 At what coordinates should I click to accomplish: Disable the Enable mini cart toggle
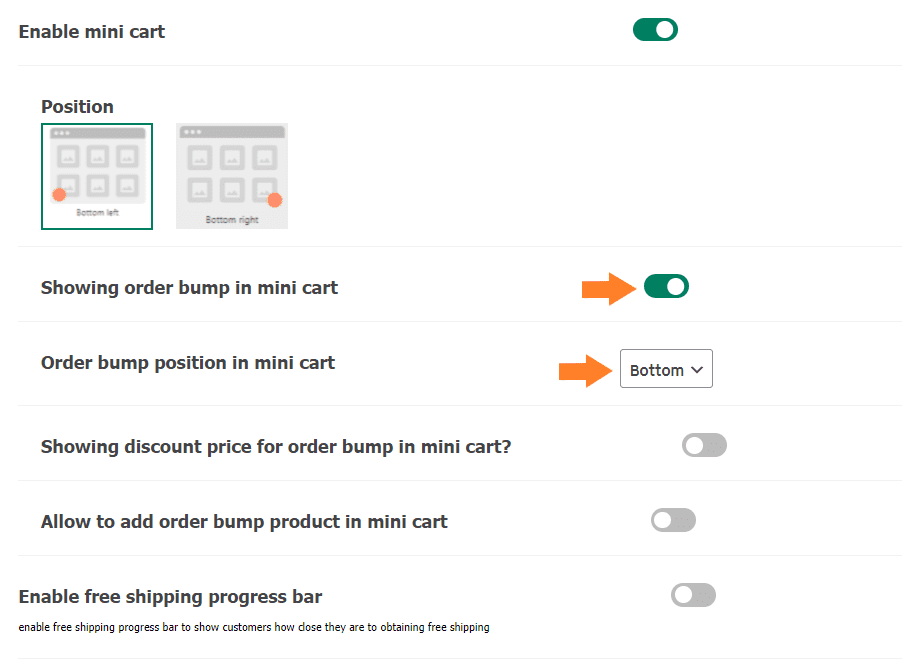pos(655,30)
